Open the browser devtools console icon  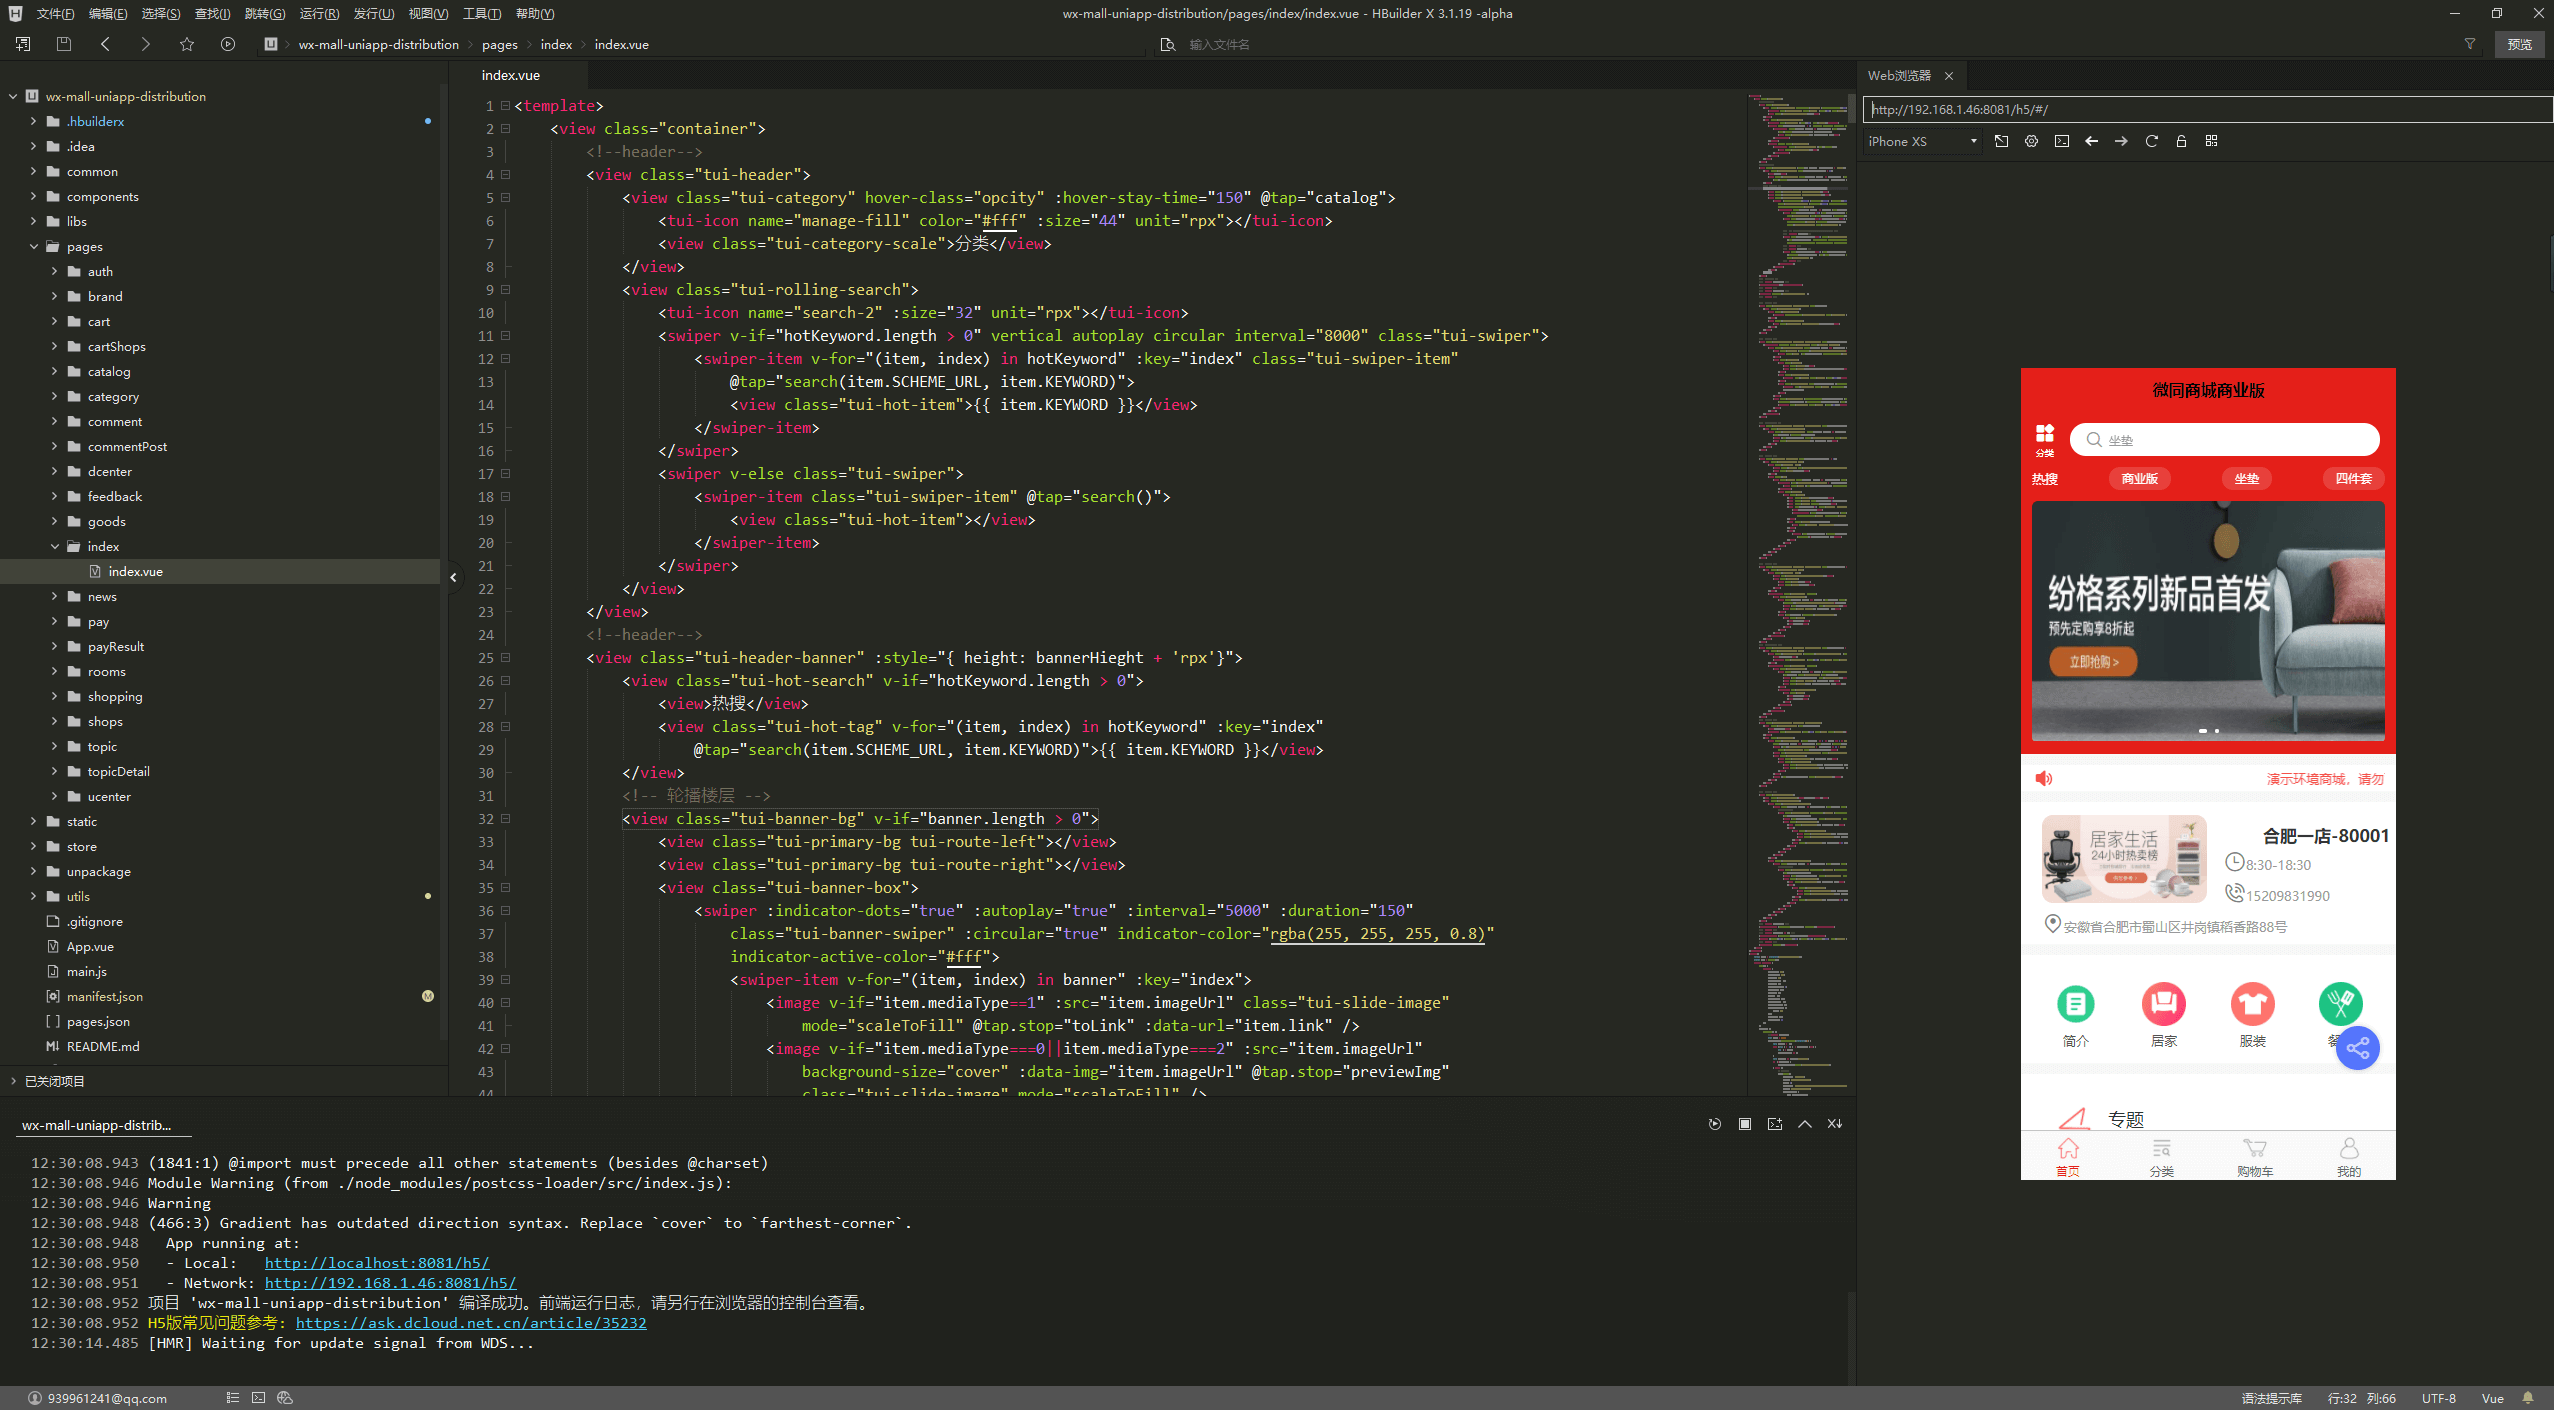(2061, 141)
